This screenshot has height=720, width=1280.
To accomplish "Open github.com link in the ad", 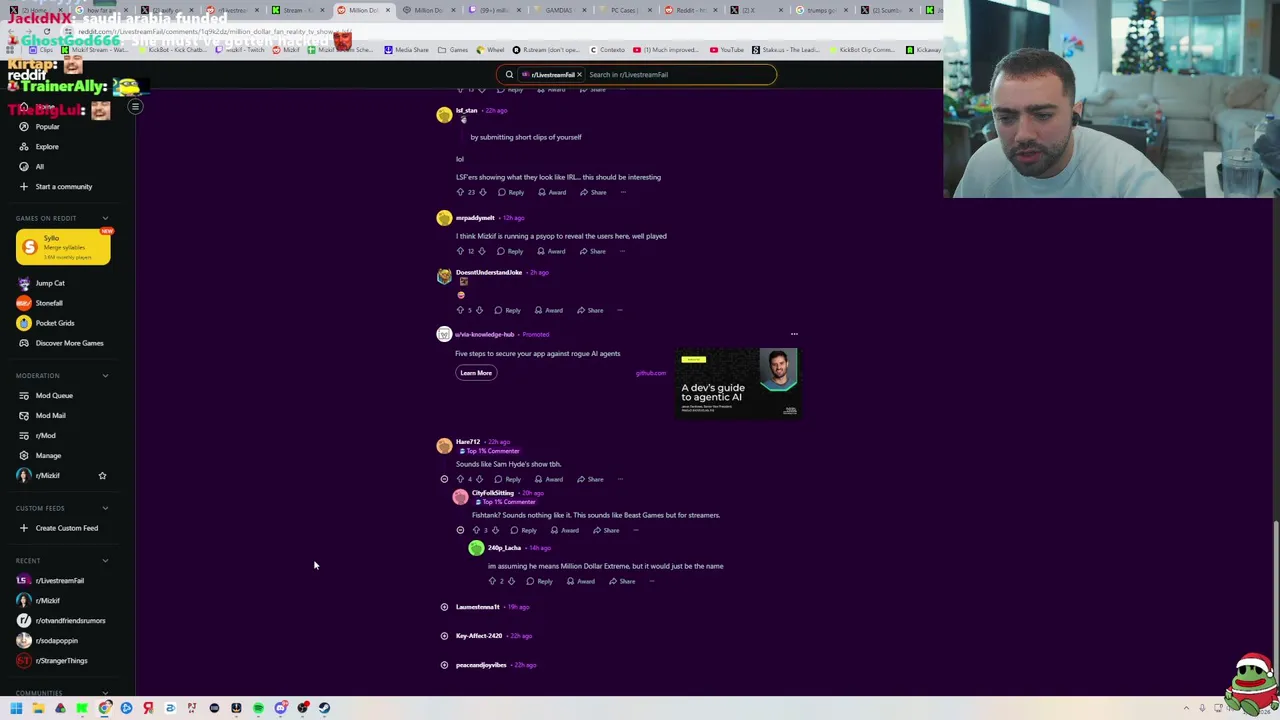I will tap(650, 373).
